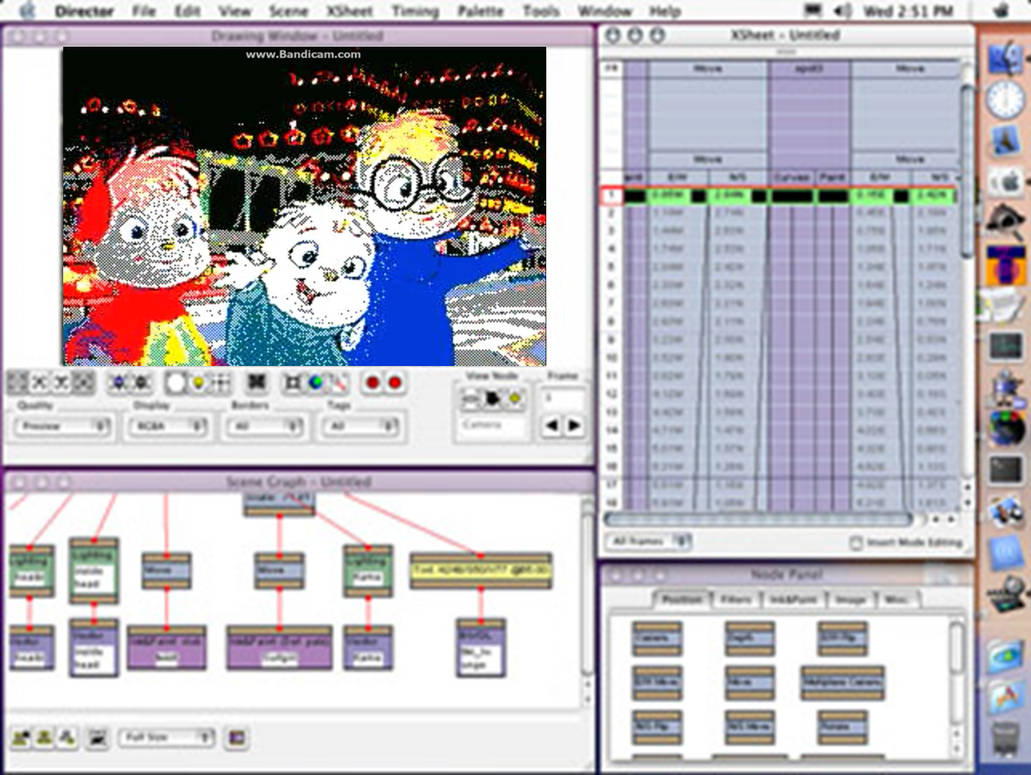Click the black arrow View Node icon
1031x775 pixels.
click(492, 398)
